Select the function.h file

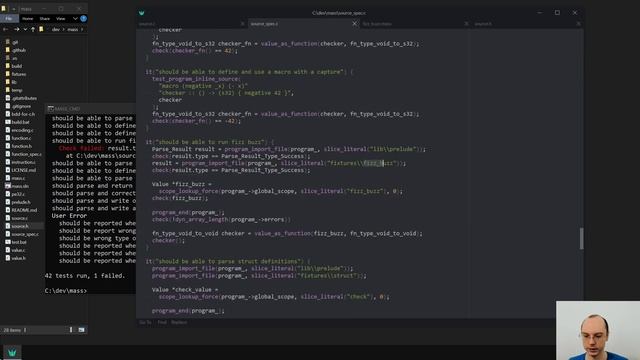[x=21, y=146]
